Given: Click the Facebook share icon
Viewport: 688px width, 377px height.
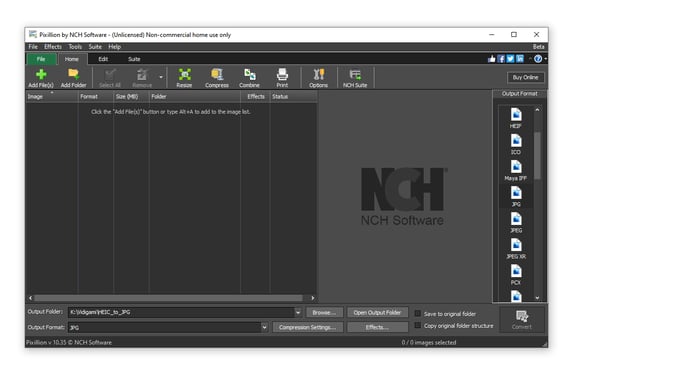Looking at the screenshot, I should [x=501, y=59].
